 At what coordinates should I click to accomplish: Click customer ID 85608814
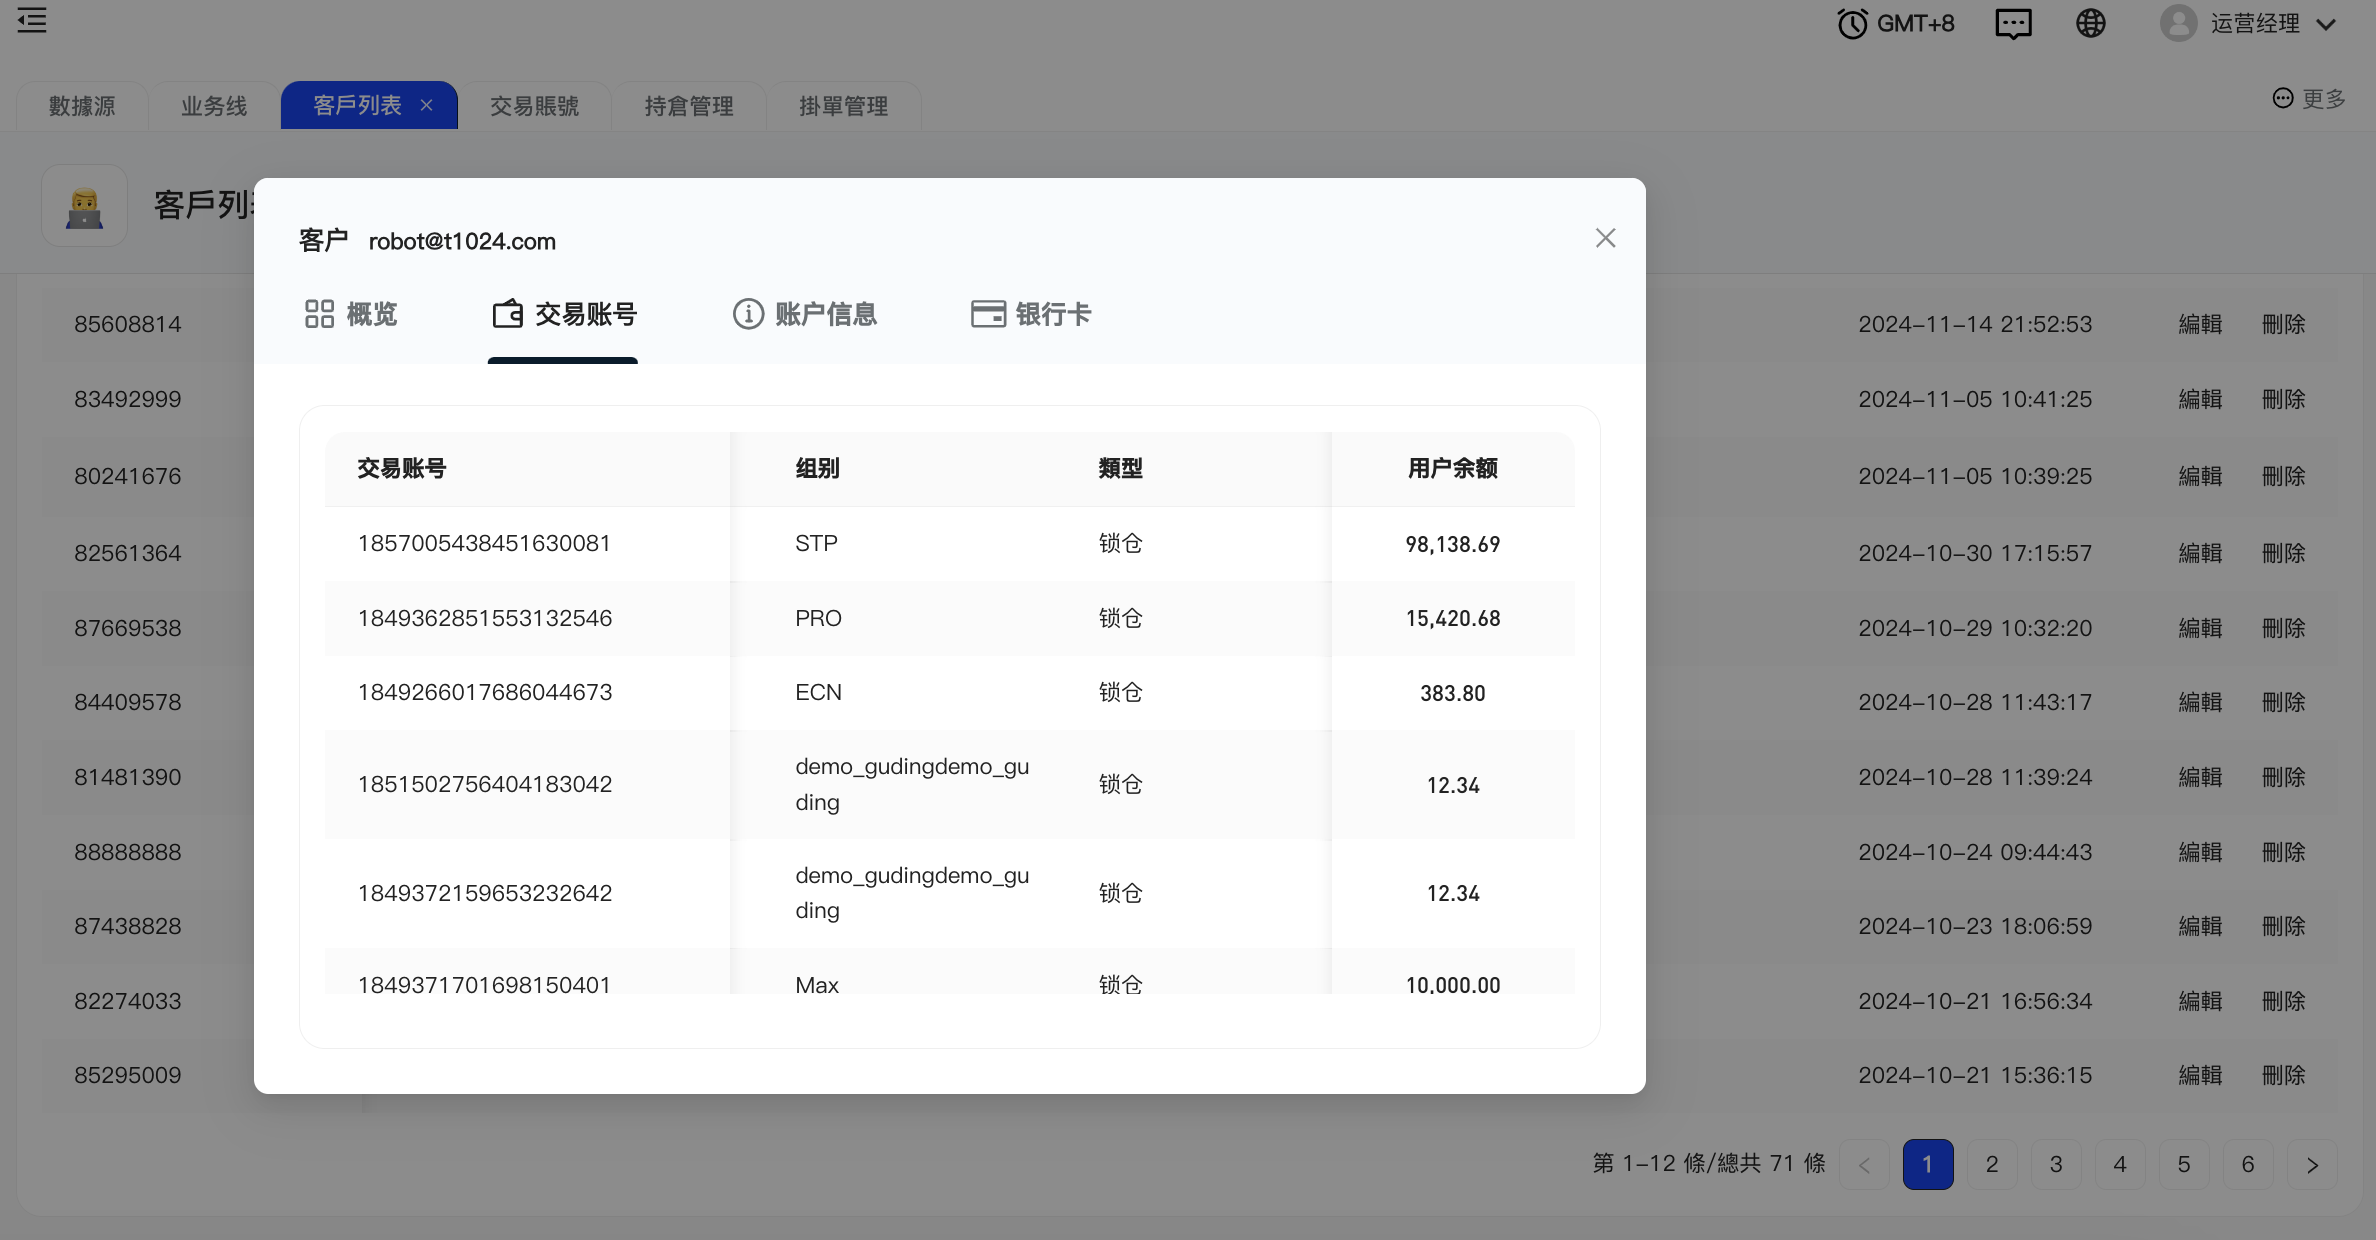point(127,324)
